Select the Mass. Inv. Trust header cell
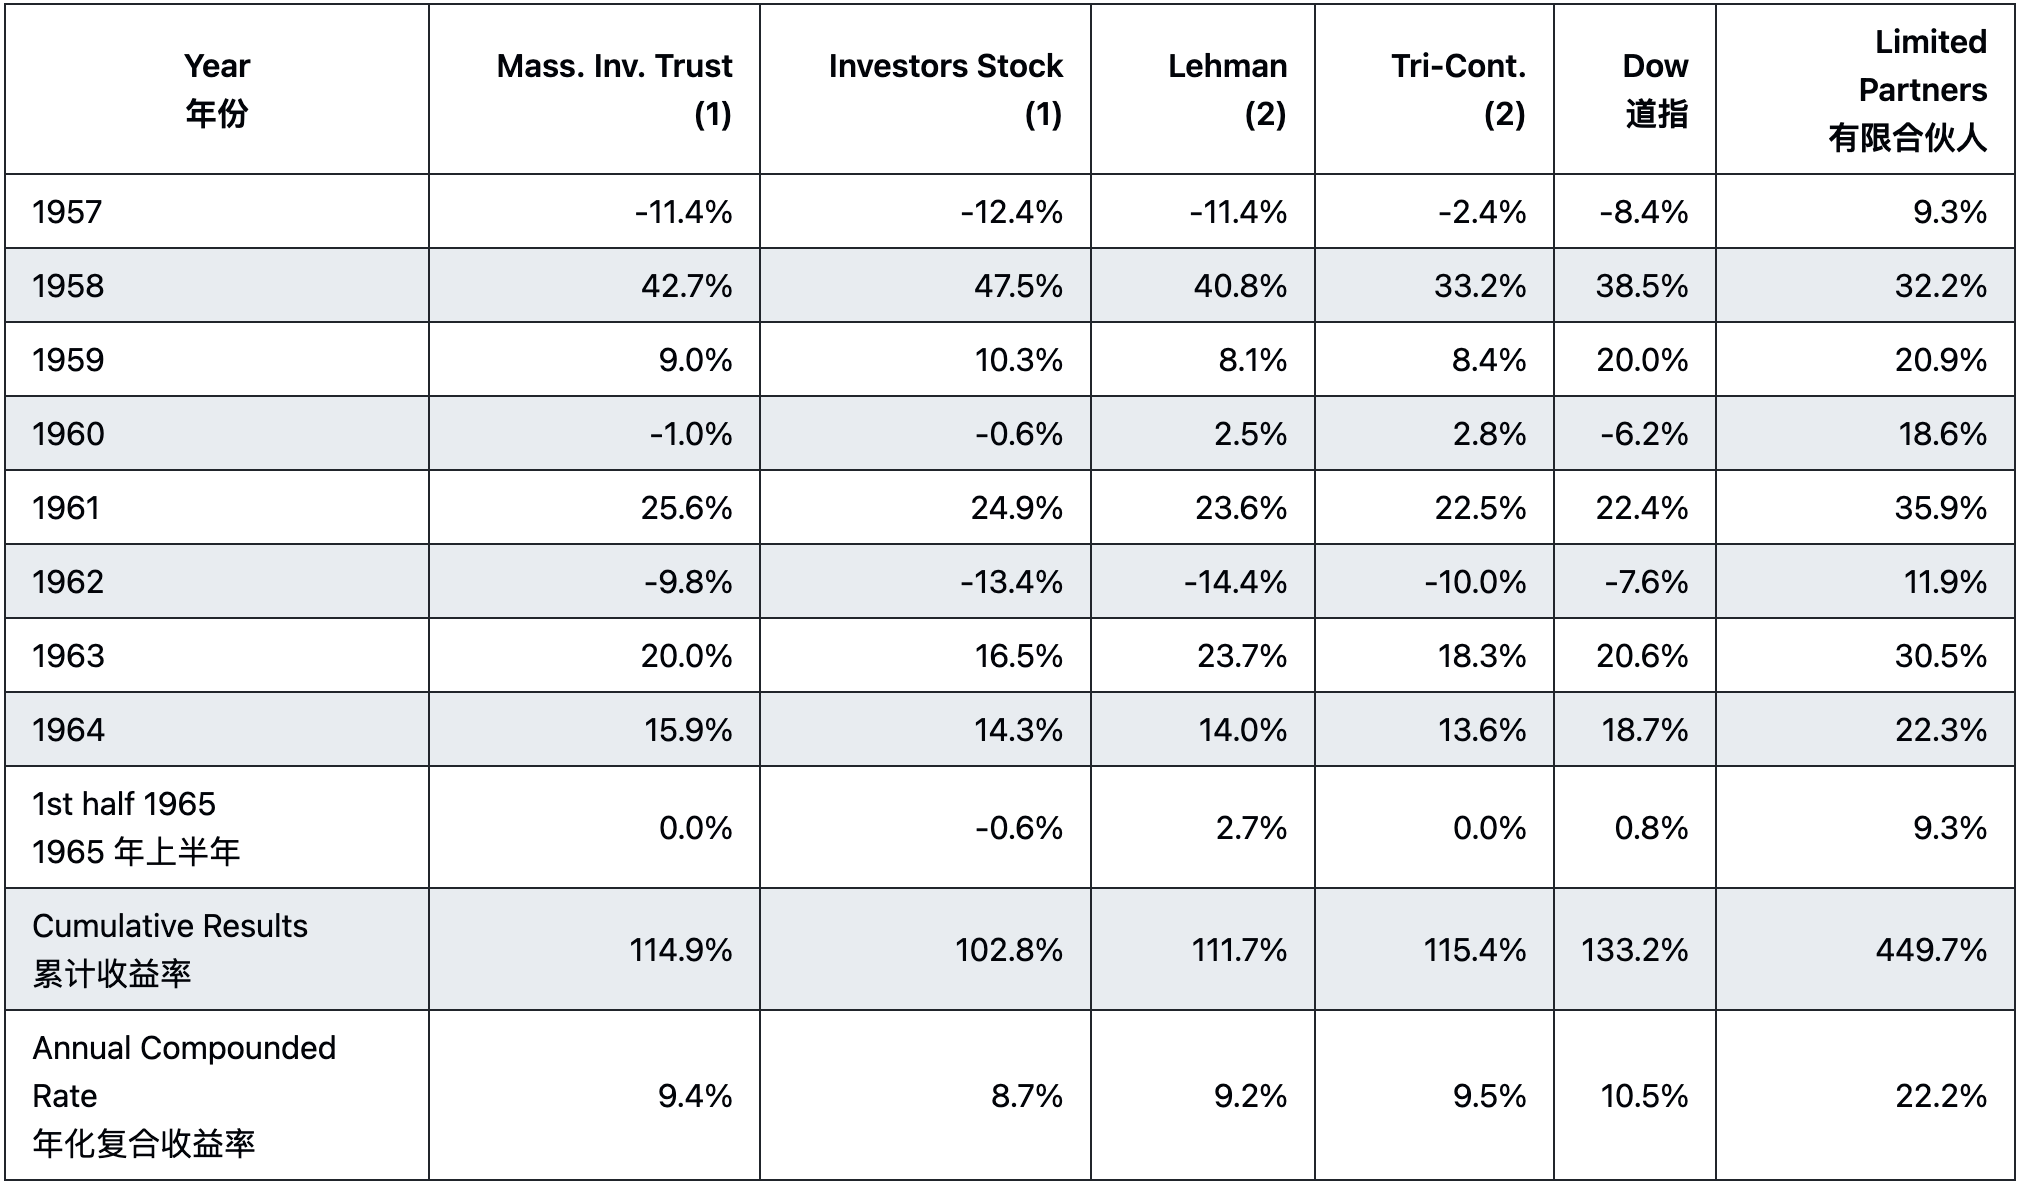This screenshot has height=1188, width=2024. (614, 90)
